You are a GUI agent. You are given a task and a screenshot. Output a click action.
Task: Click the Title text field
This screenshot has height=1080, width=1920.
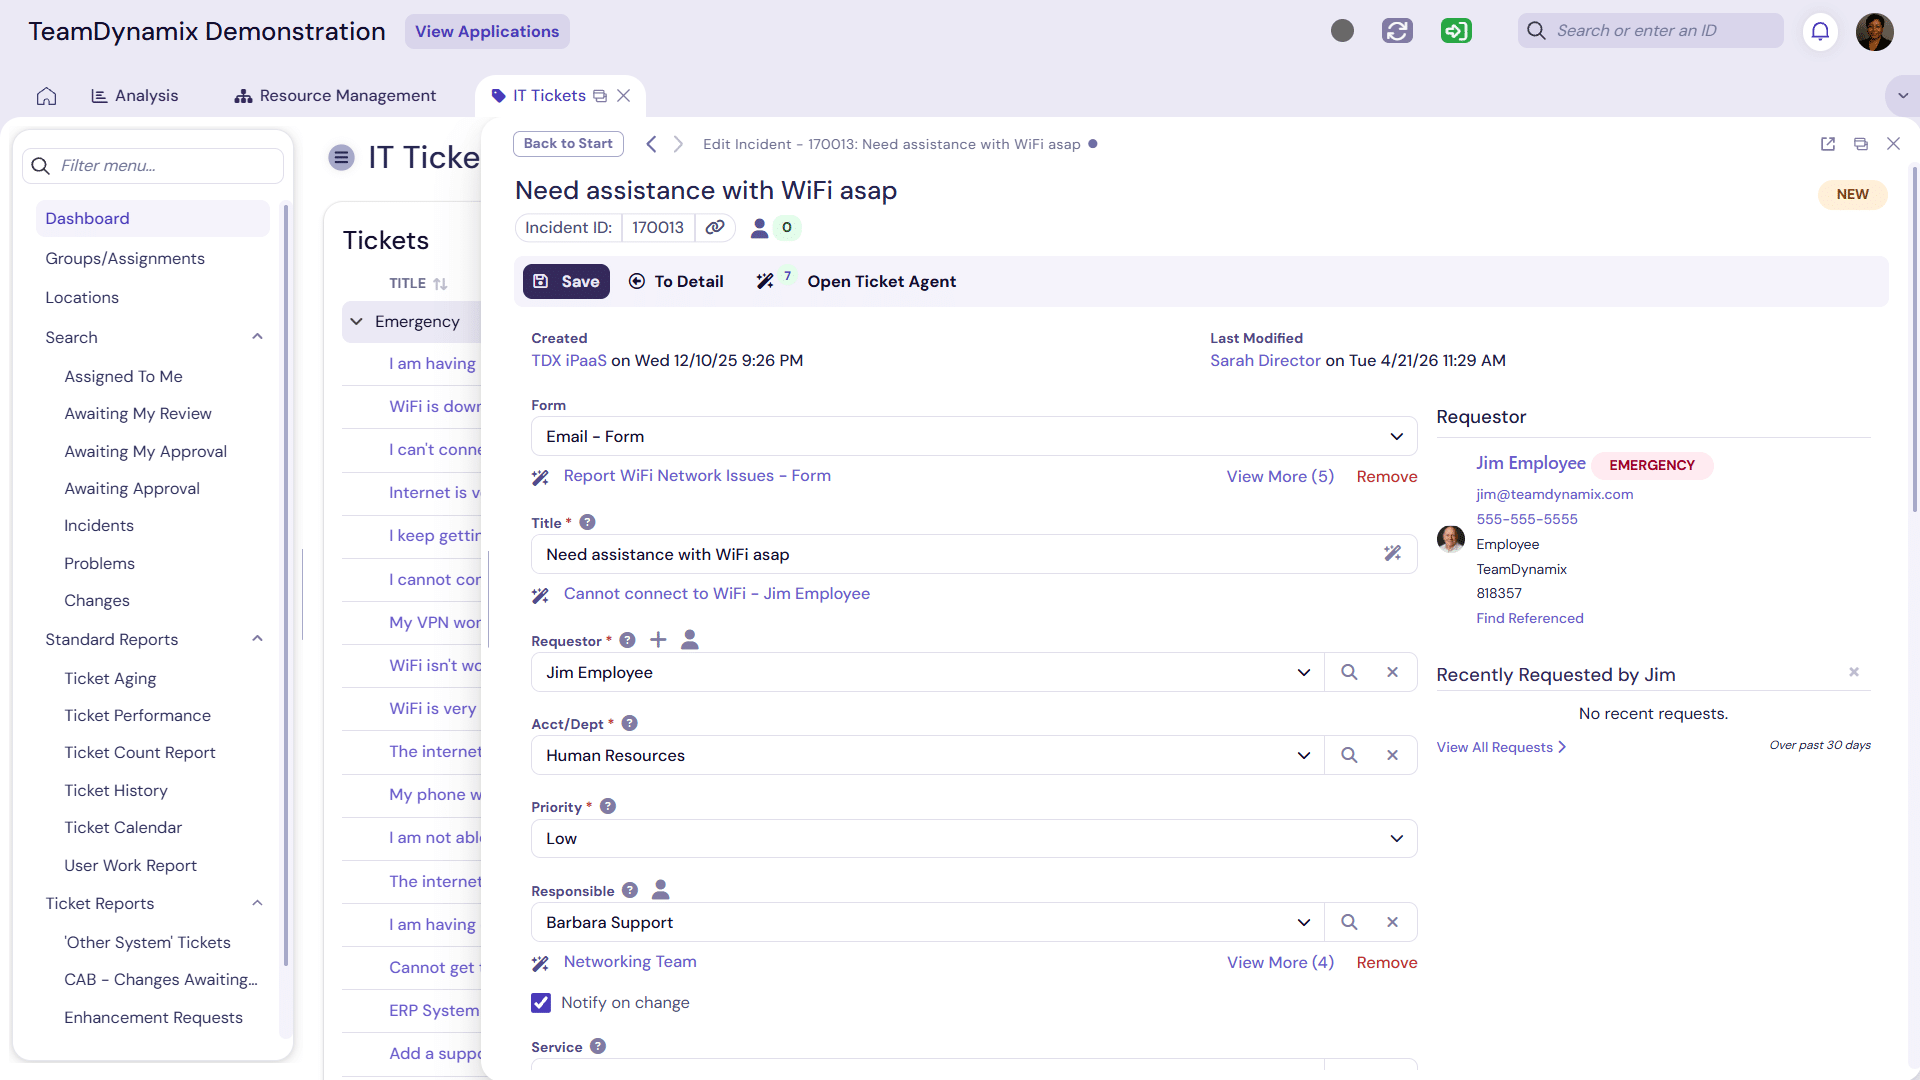[x=974, y=554]
